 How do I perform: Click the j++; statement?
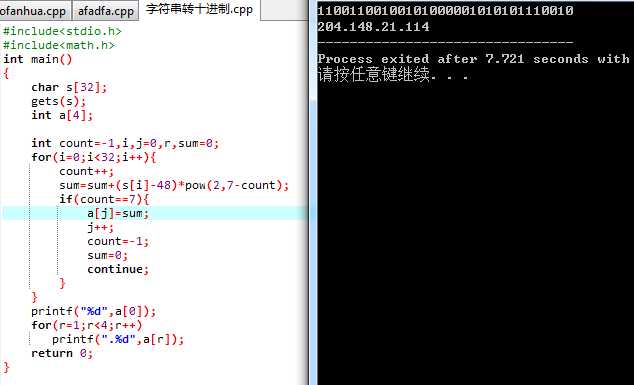(x=101, y=227)
